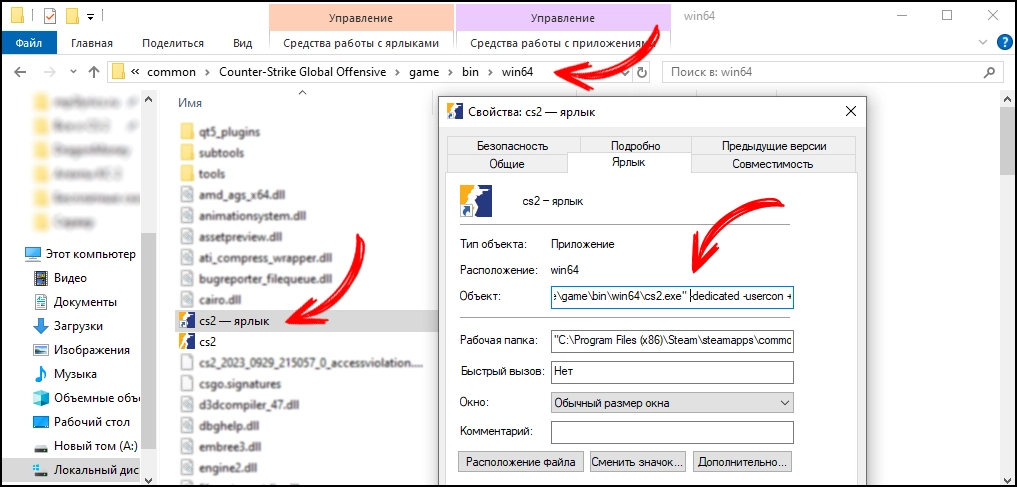Open the Вид ribbon tab

click(243, 43)
